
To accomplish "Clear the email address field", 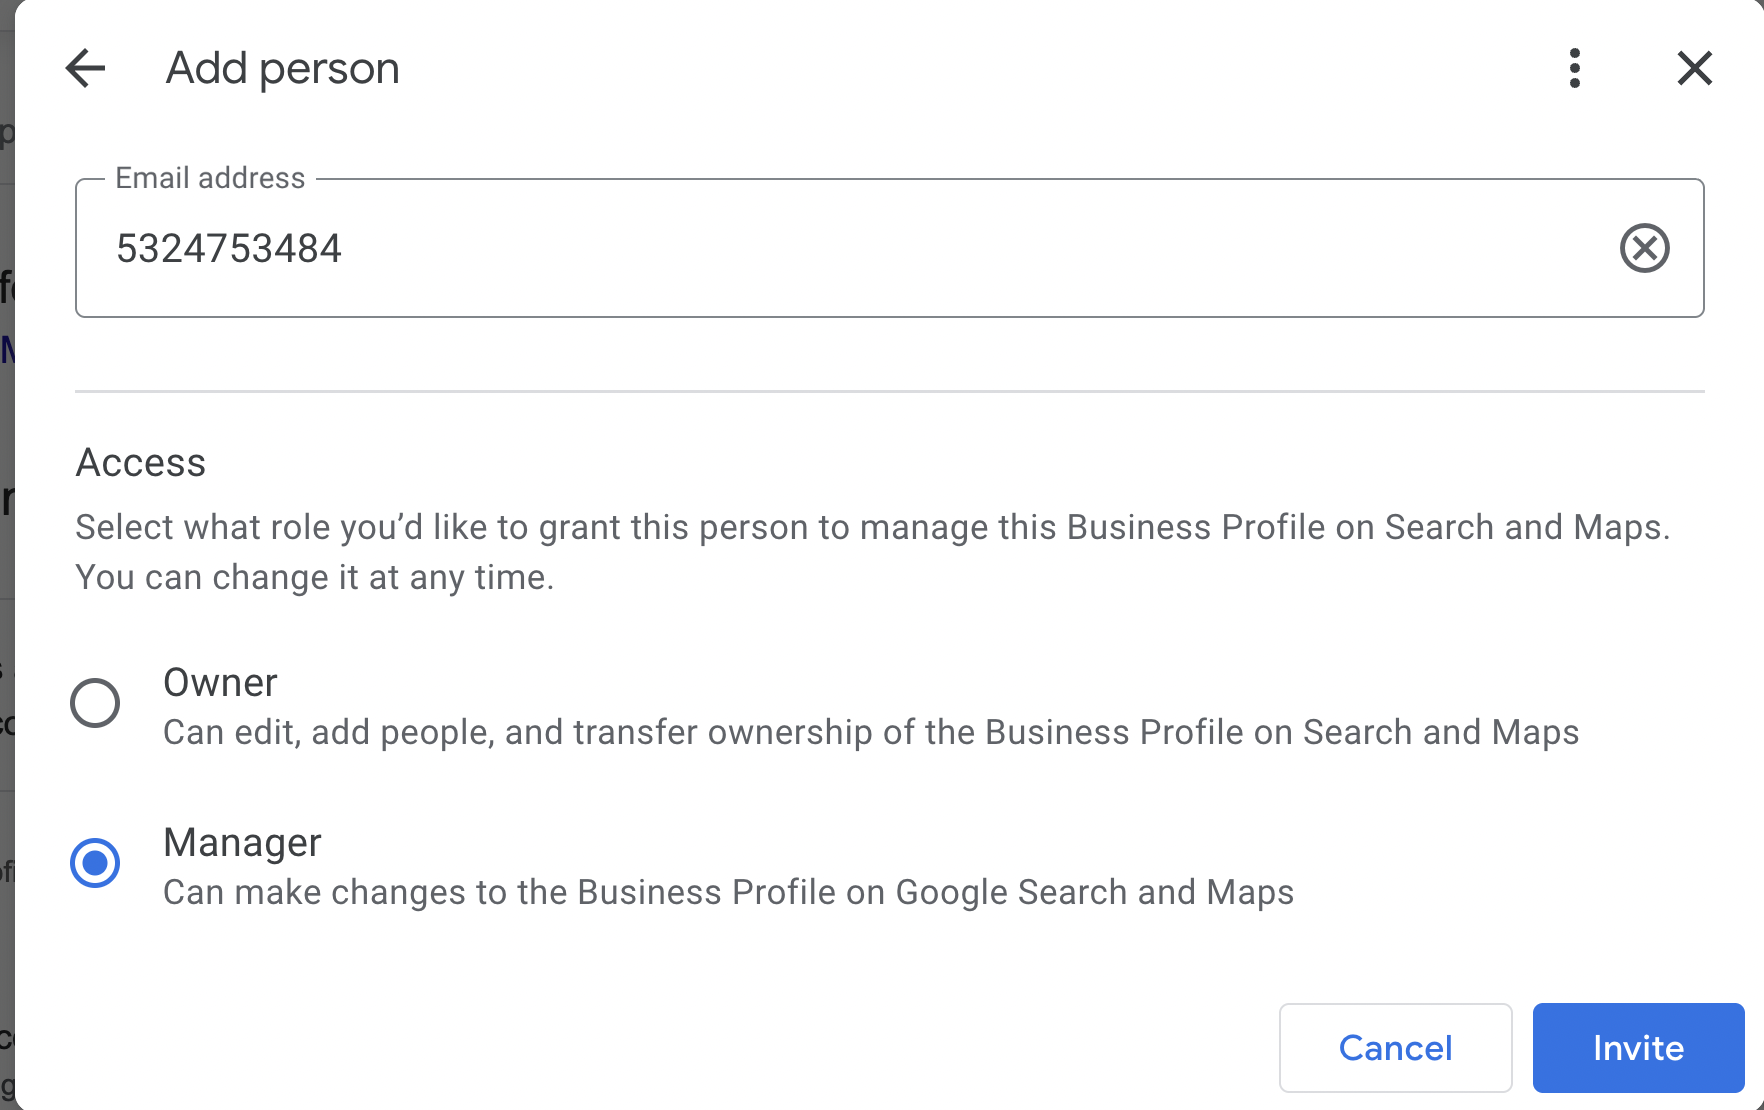I will (1645, 248).
